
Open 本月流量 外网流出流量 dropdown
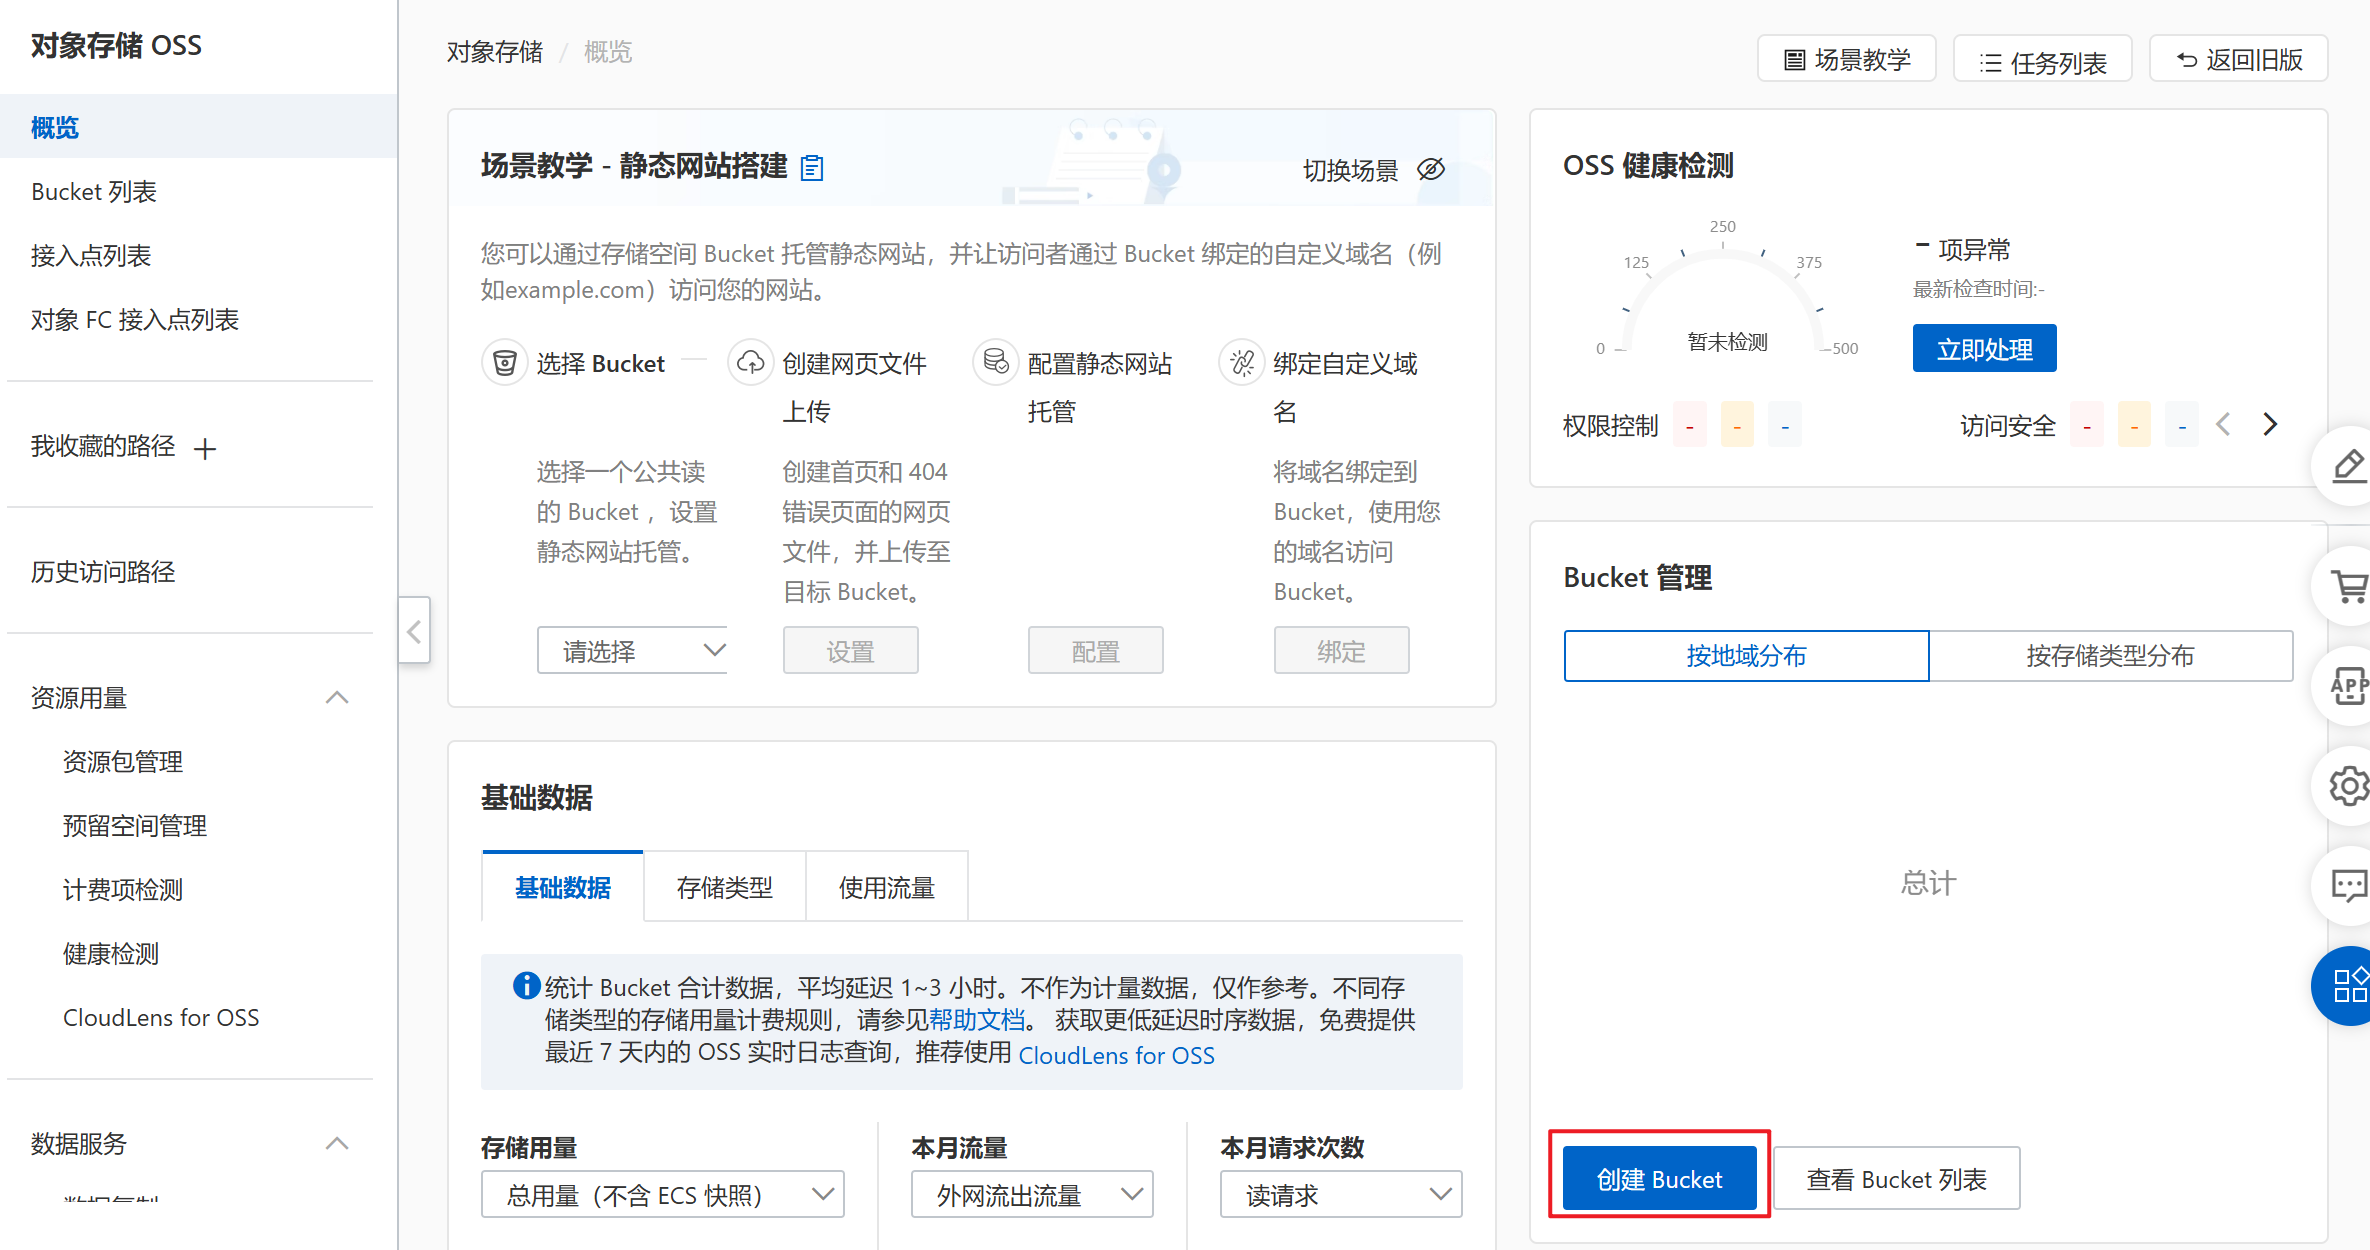[1032, 1194]
